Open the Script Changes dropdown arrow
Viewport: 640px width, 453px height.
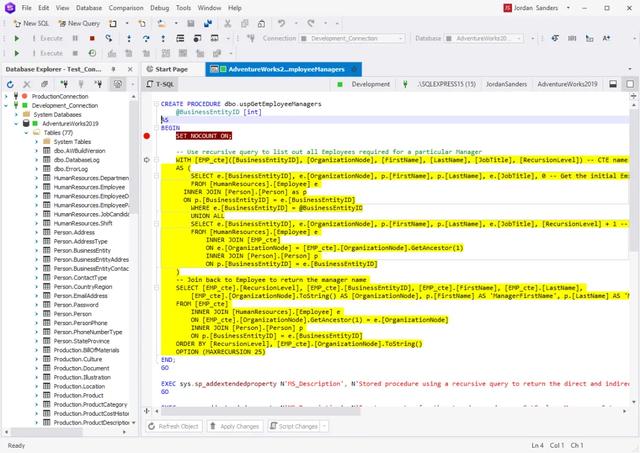click(324, 426)
